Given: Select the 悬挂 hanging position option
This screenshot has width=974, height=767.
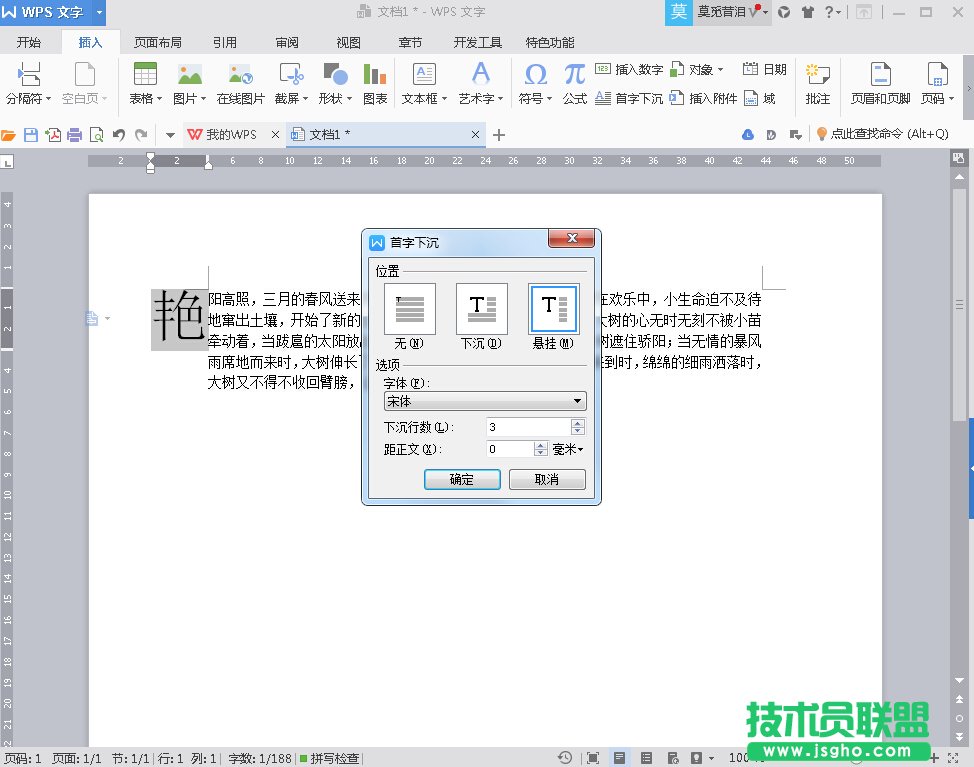Looking at the screenshot, I should [x=553, y=309].
